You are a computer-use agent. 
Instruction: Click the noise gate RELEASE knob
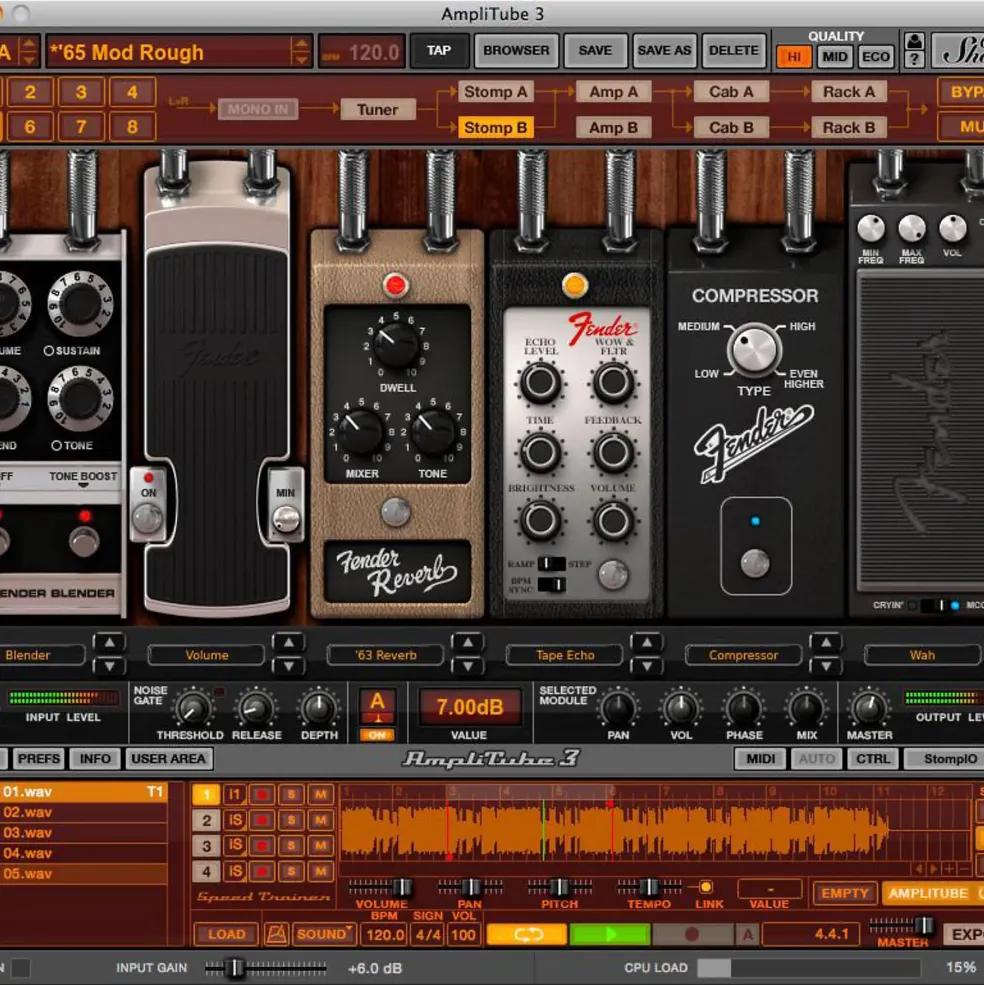pyautogui.click(x=256, y=709)
